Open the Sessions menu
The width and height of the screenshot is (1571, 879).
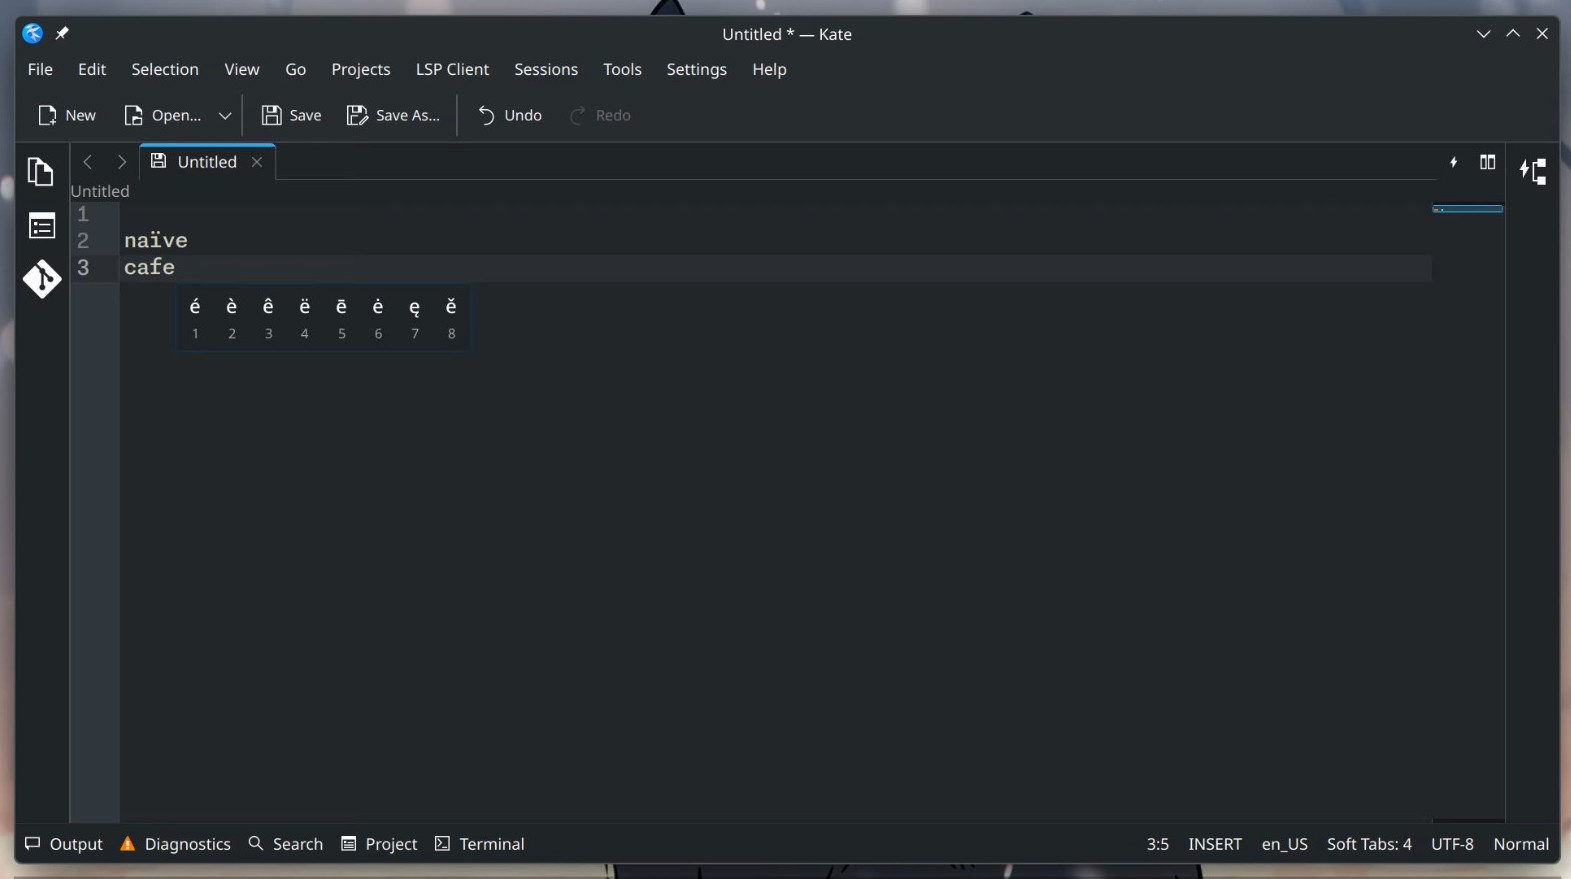coord(546,69)
